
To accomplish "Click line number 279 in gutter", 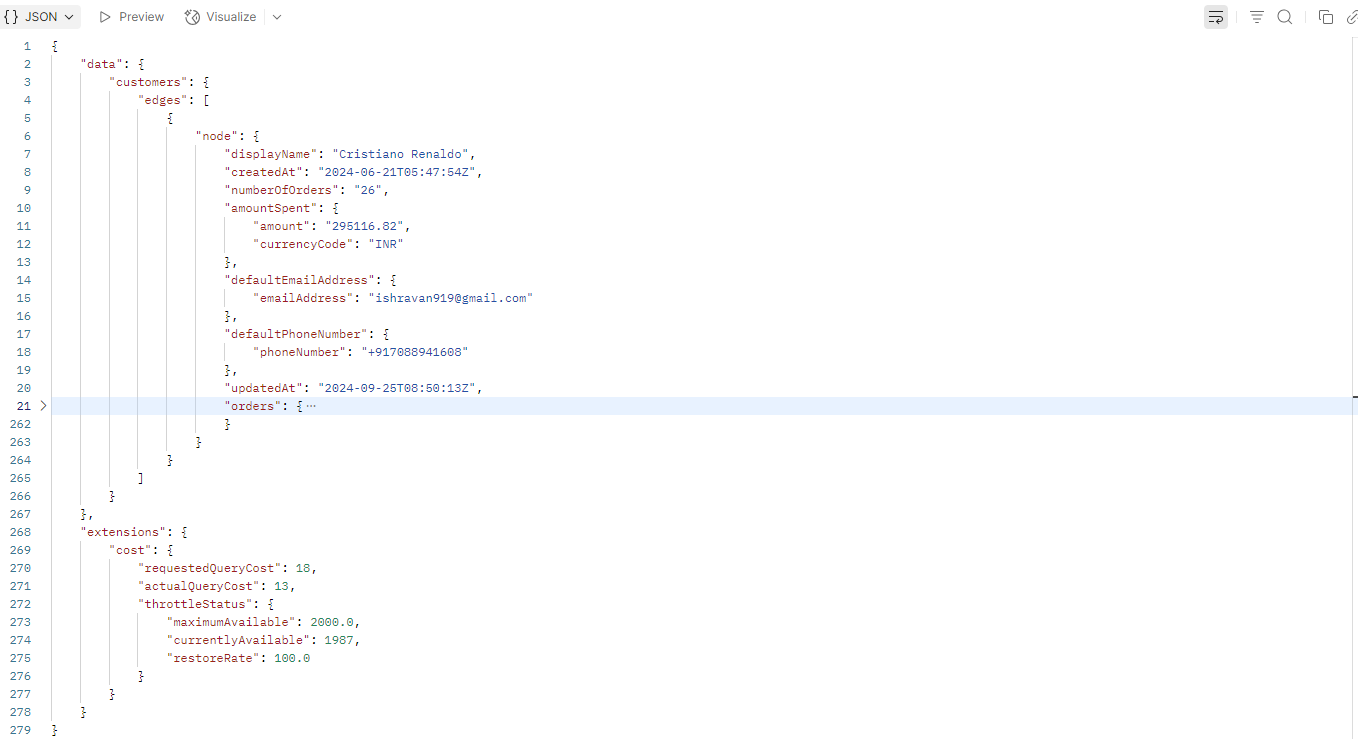I will coord(21,730).
